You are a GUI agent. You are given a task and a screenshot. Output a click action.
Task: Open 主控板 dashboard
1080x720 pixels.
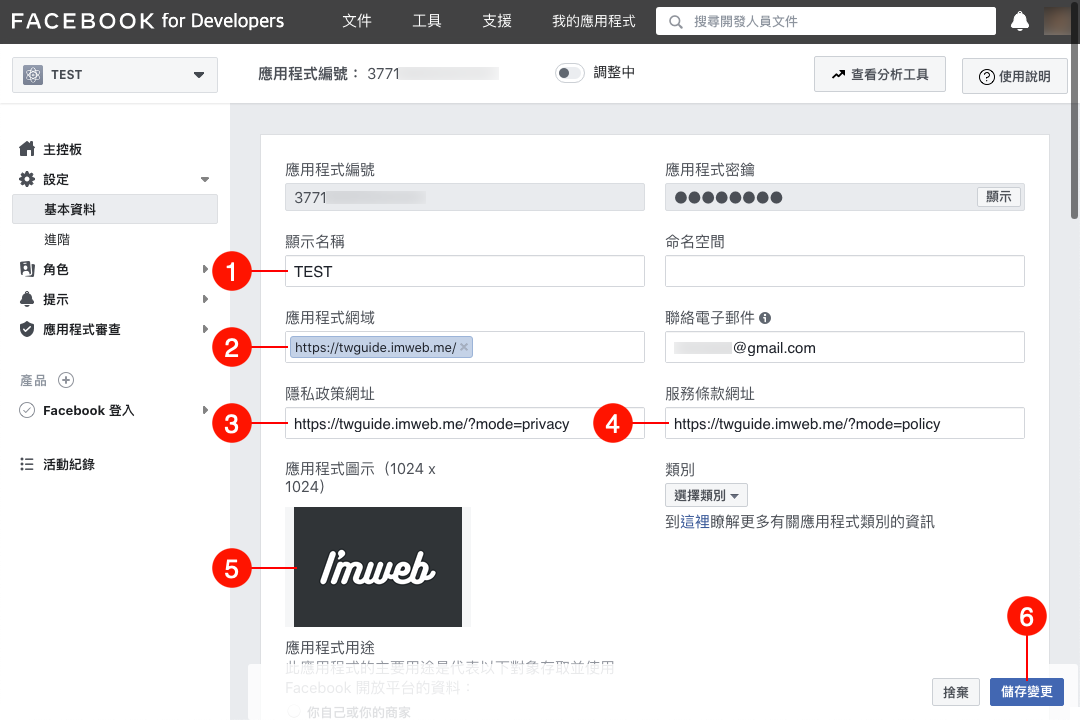click(x=62, y=149)
